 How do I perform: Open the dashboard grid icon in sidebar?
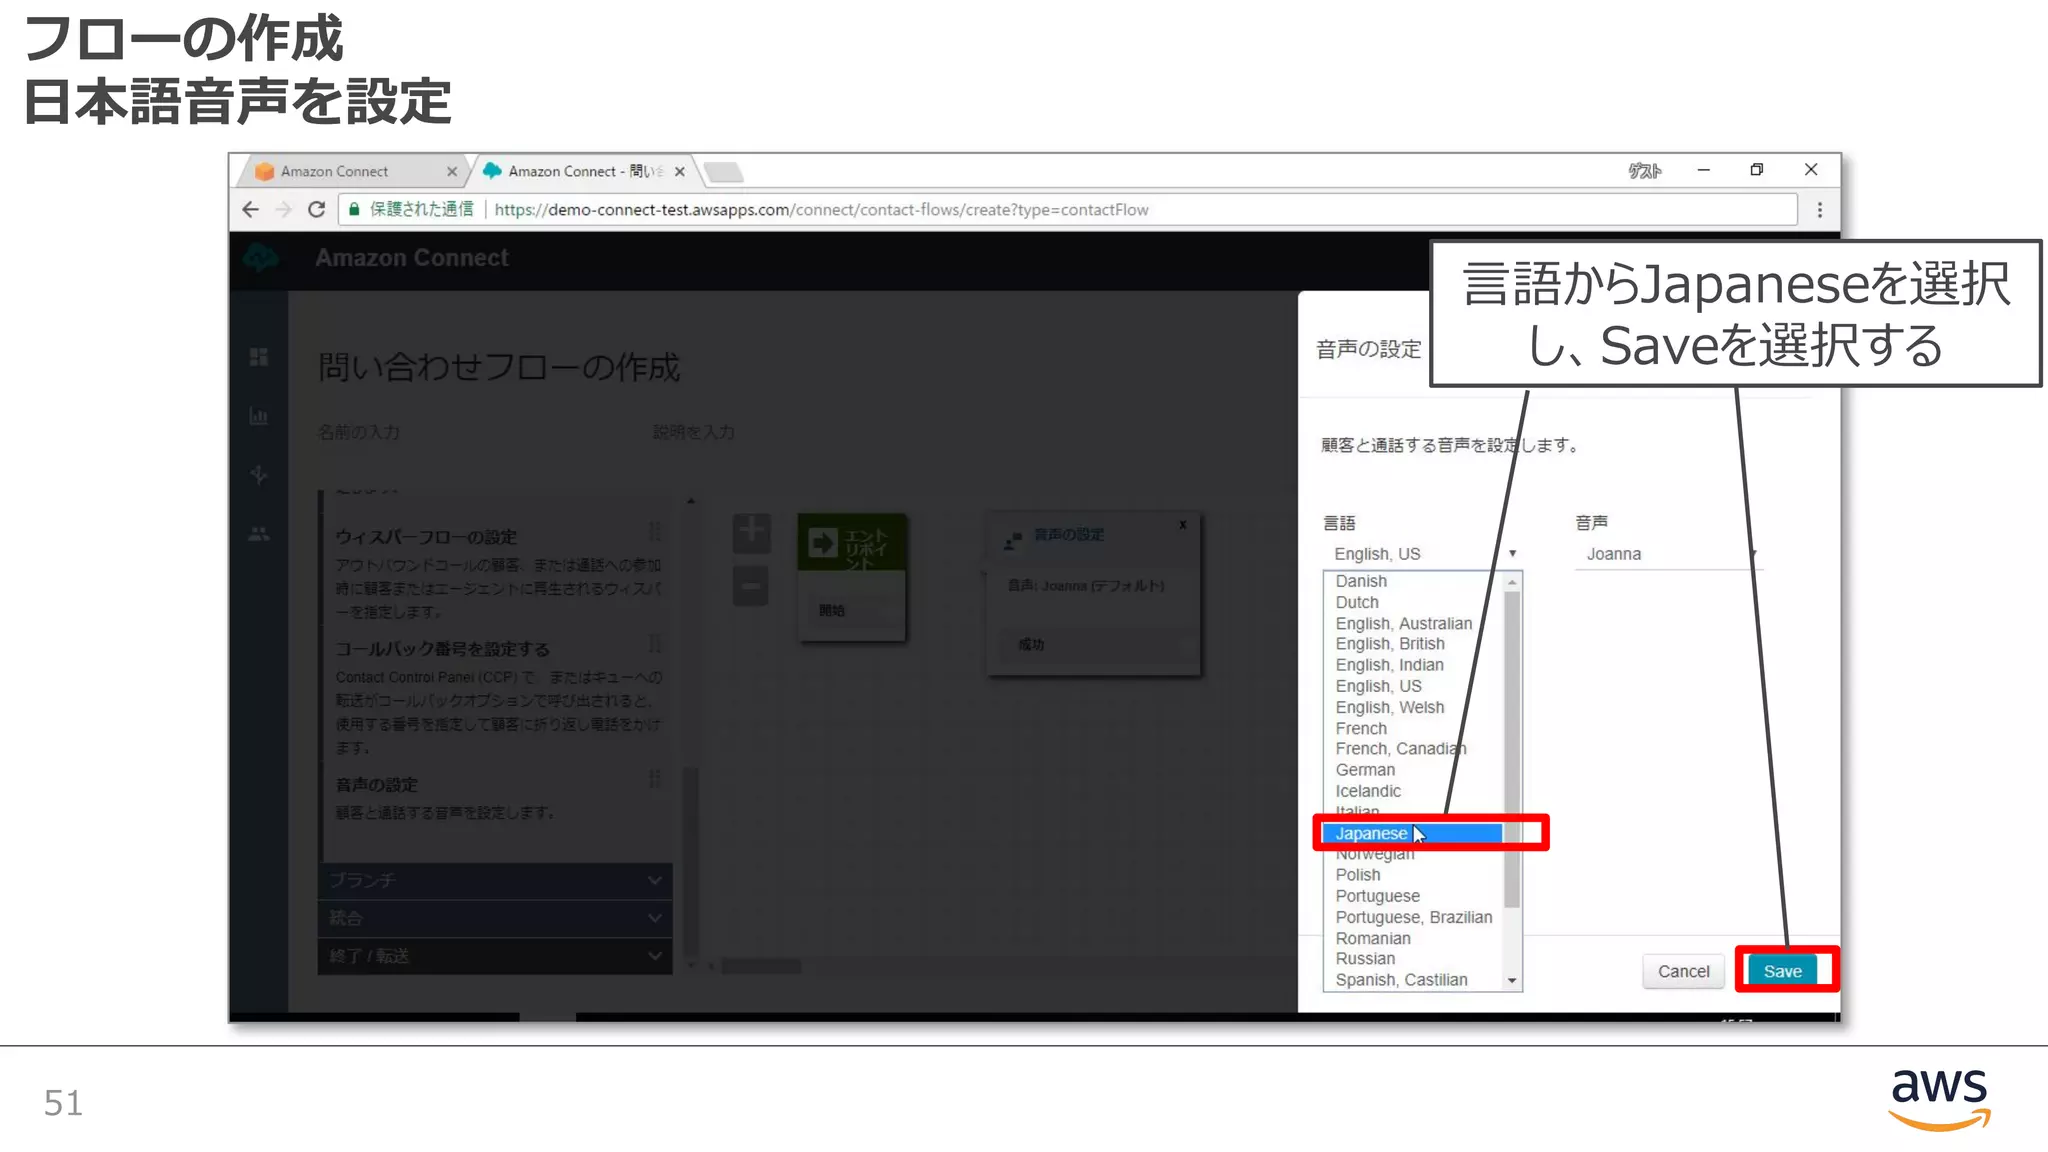pos(259,357)
